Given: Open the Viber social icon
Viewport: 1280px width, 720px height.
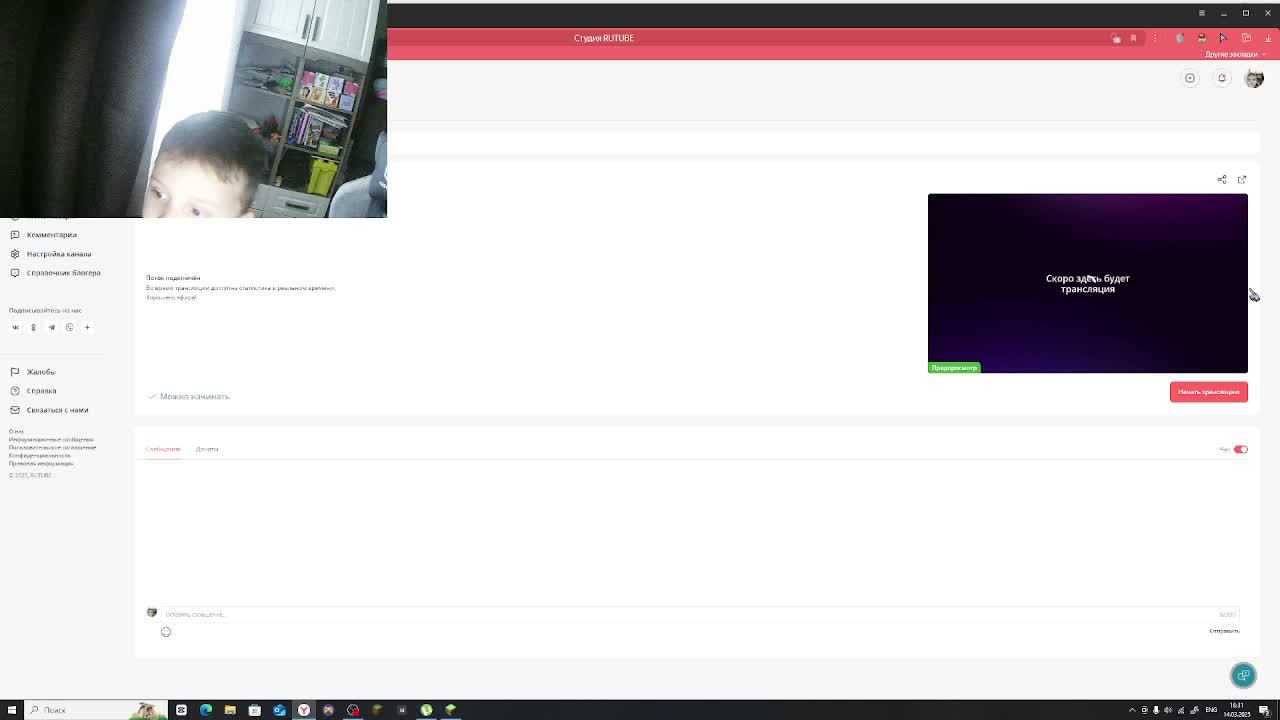Looking at the screenshot, I should pyautogui.click(x=69, y=327).
